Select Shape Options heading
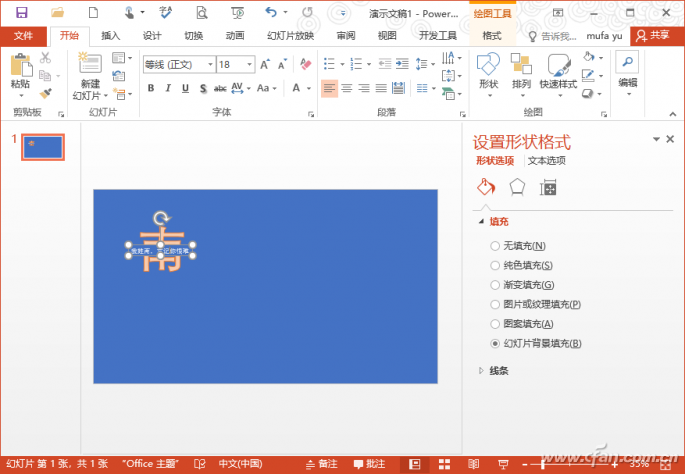Screen dimensions: 685x474 tap(495, 161)
